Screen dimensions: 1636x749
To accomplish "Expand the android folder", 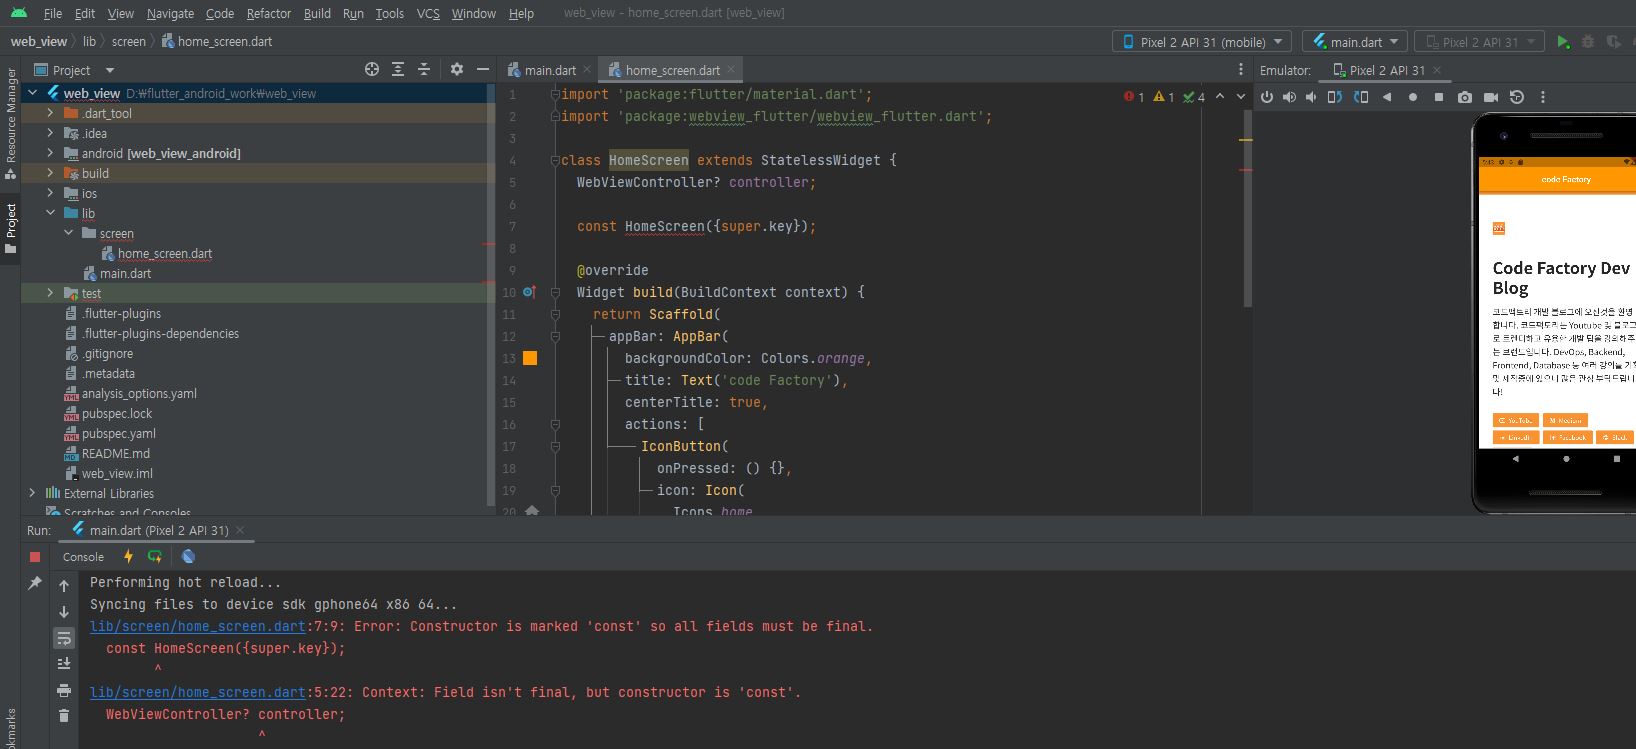I will pos(50,153).
